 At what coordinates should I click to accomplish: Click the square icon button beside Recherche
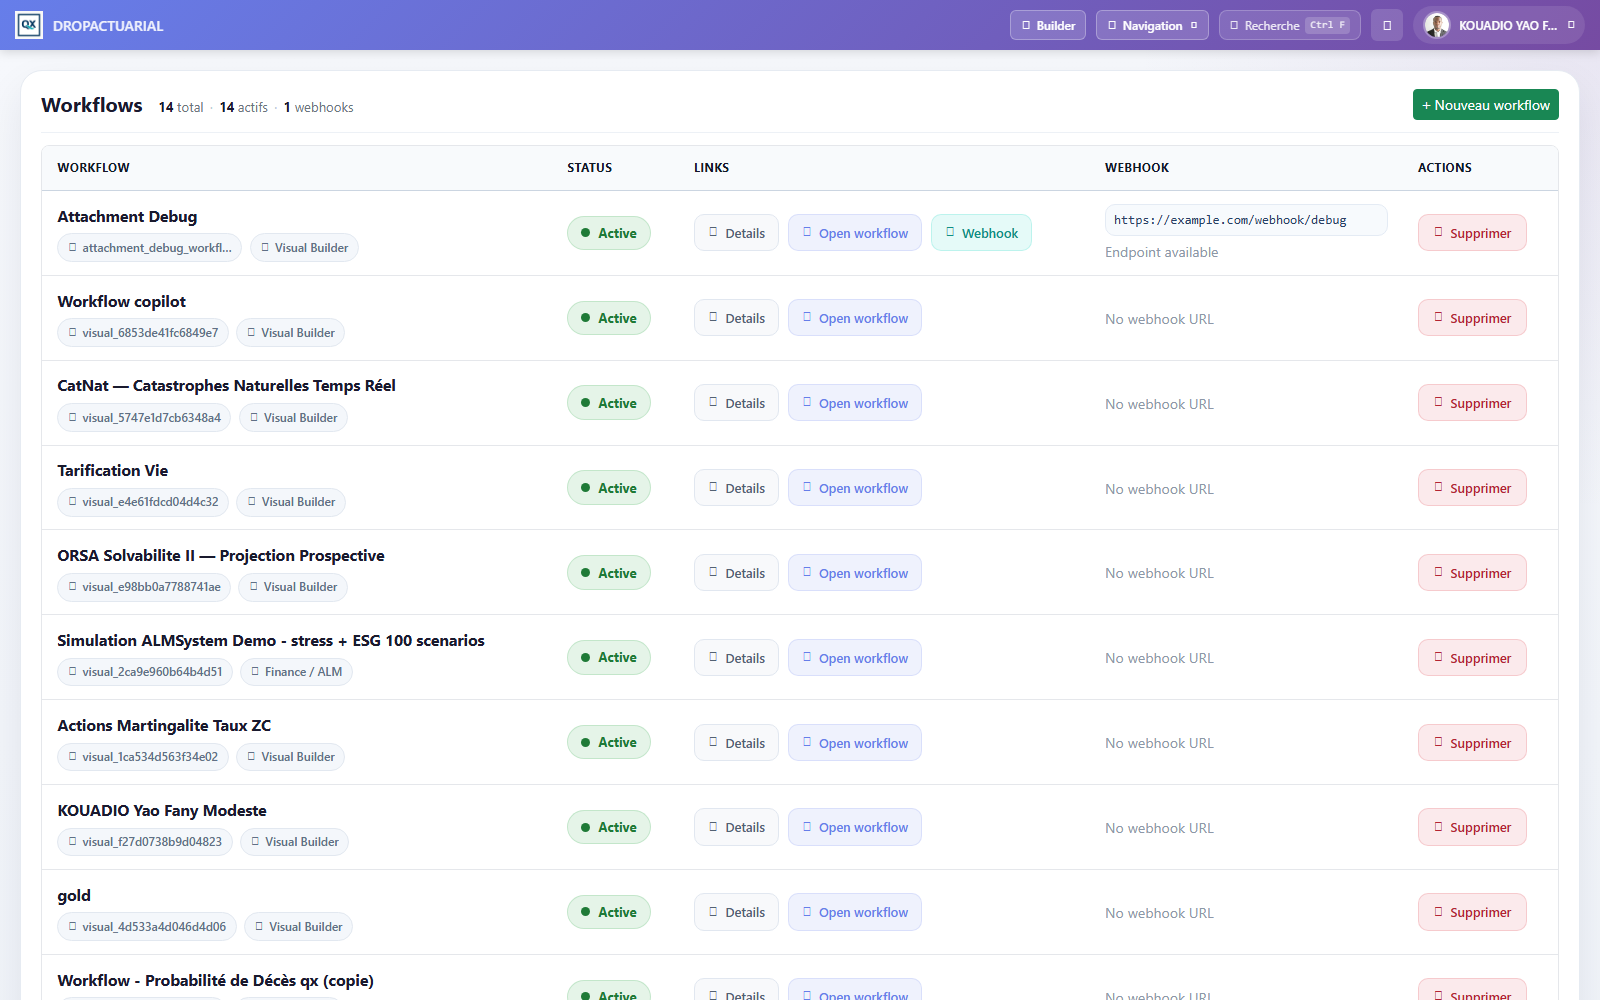point(1387,25)
